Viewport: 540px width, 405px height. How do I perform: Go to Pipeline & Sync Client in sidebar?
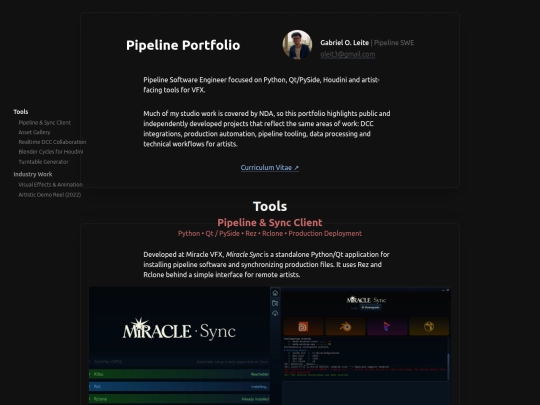coord(45,123)
